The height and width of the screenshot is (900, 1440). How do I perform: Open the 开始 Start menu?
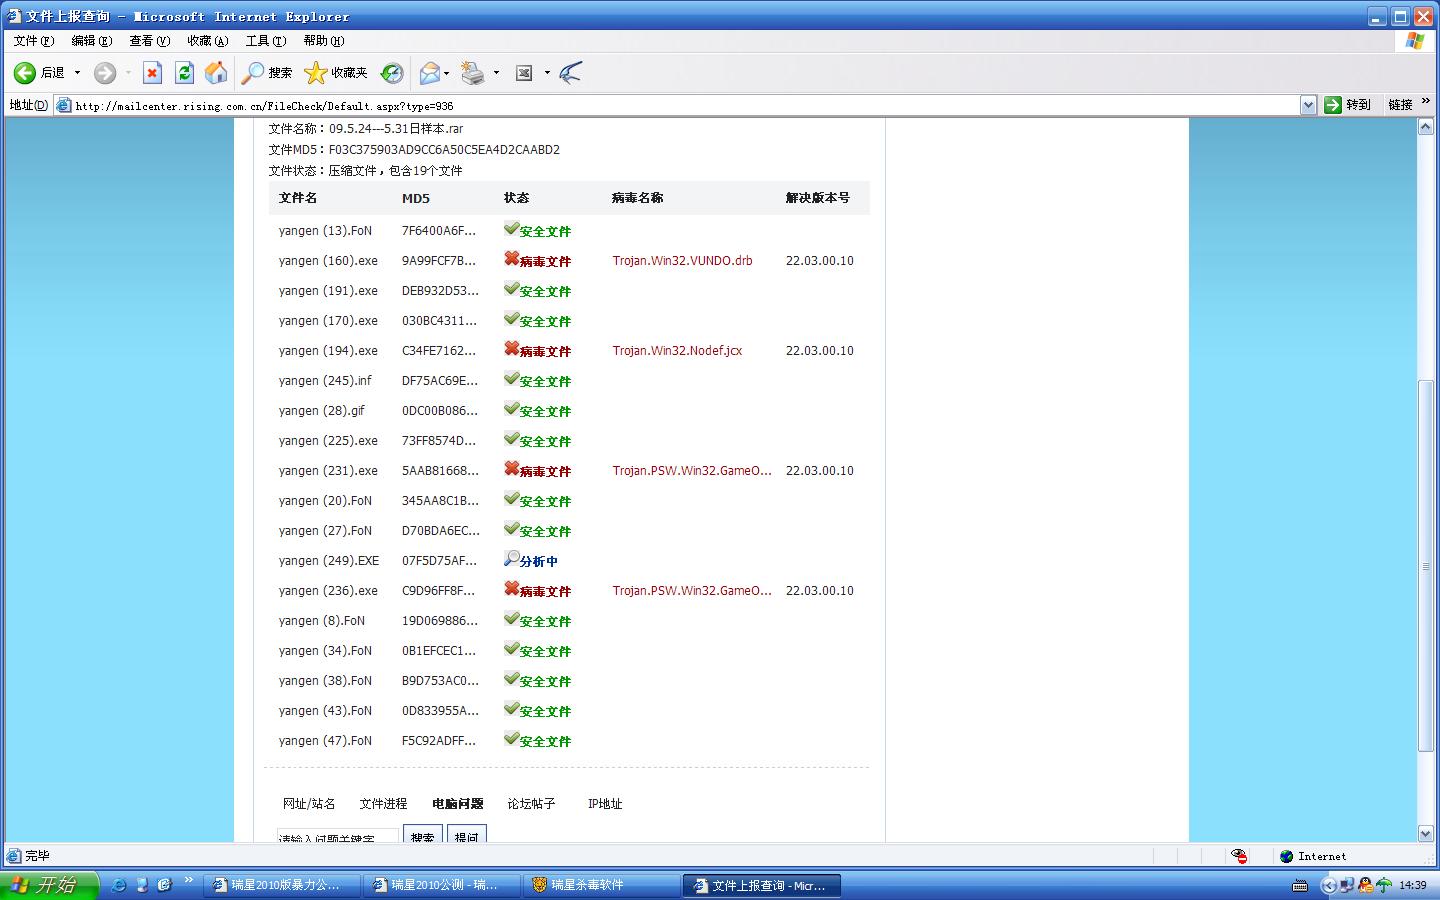coord(49,885)
